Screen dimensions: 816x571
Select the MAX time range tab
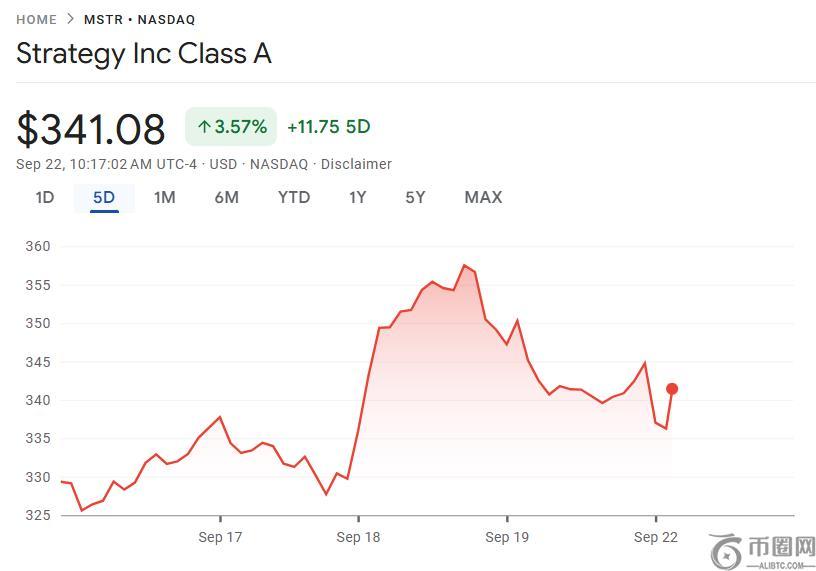[x=483, y=197]
